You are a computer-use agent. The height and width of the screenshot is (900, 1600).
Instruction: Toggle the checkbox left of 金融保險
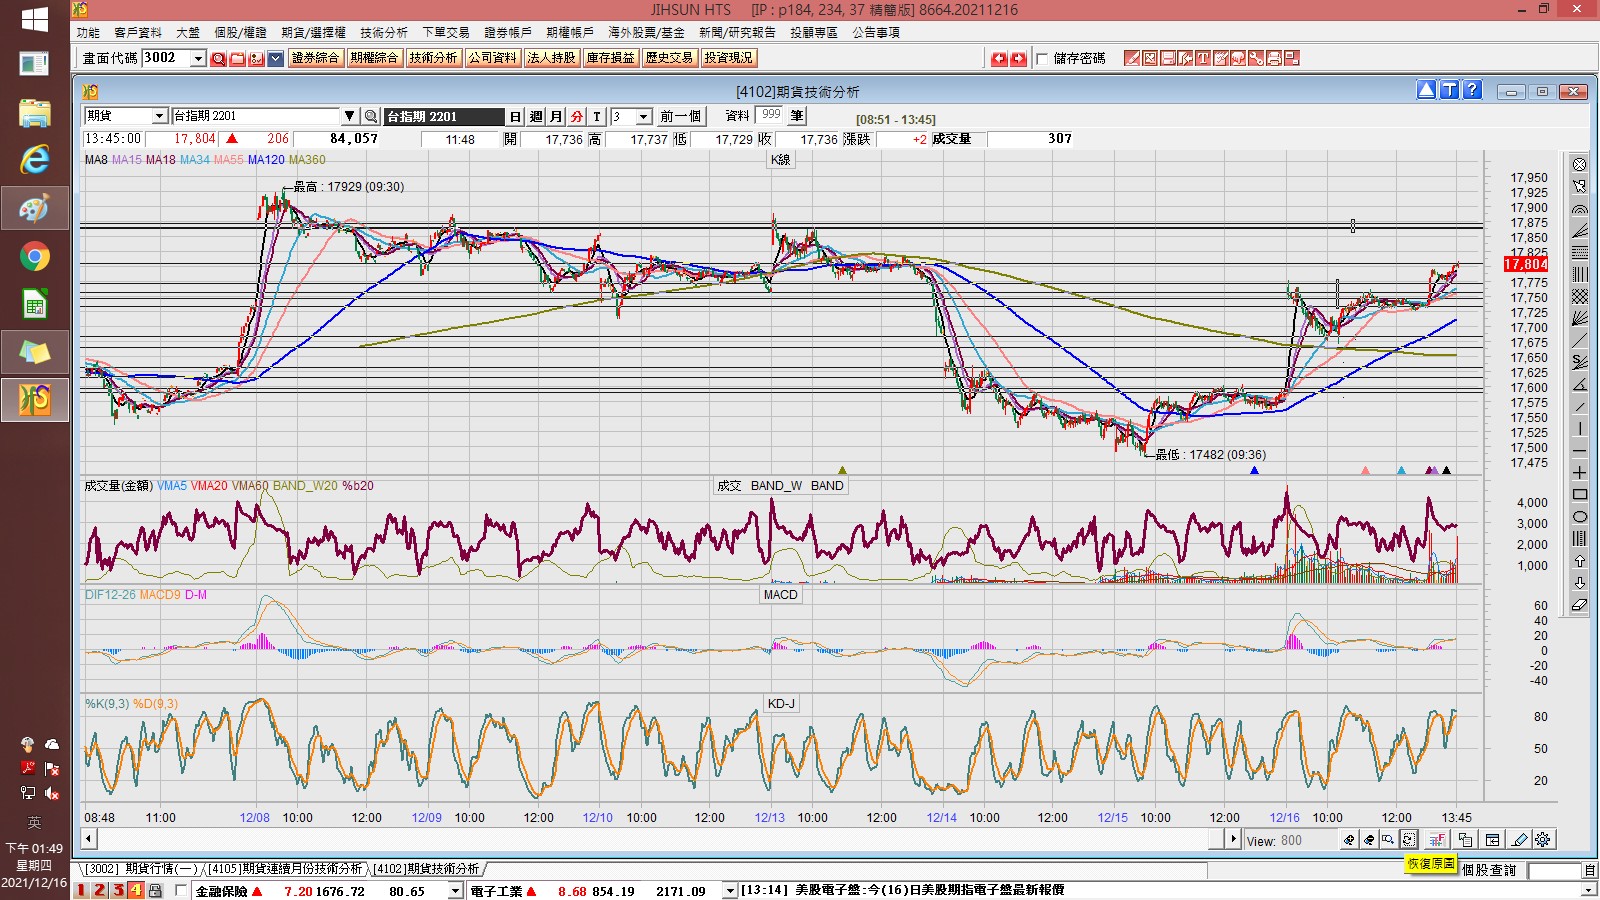pos(181,890)
